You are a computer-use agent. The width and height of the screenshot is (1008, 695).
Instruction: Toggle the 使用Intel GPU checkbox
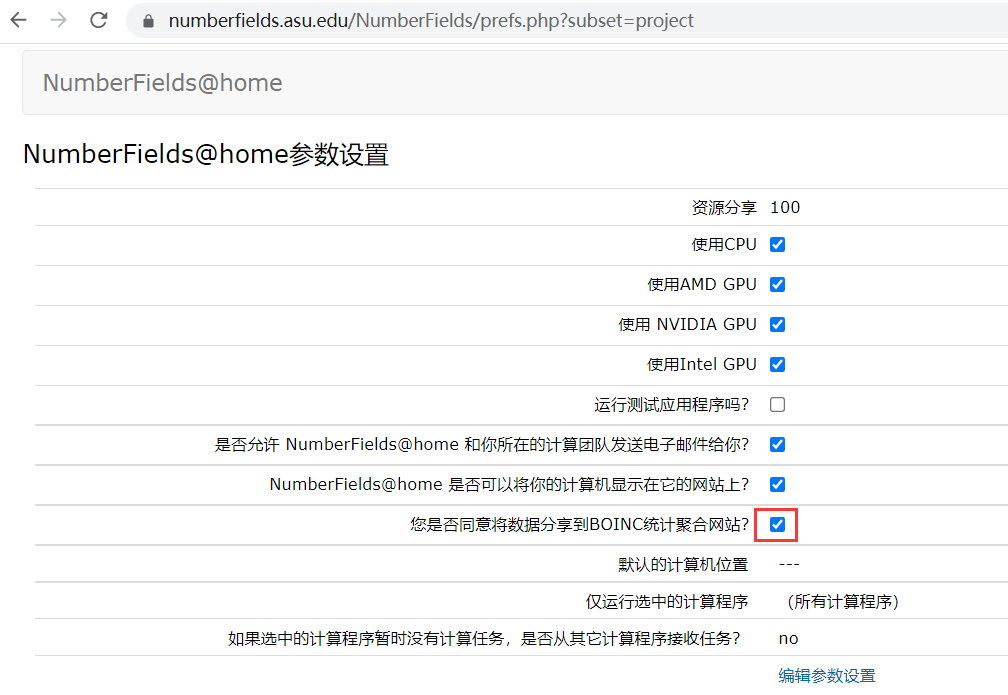point(777,365)
